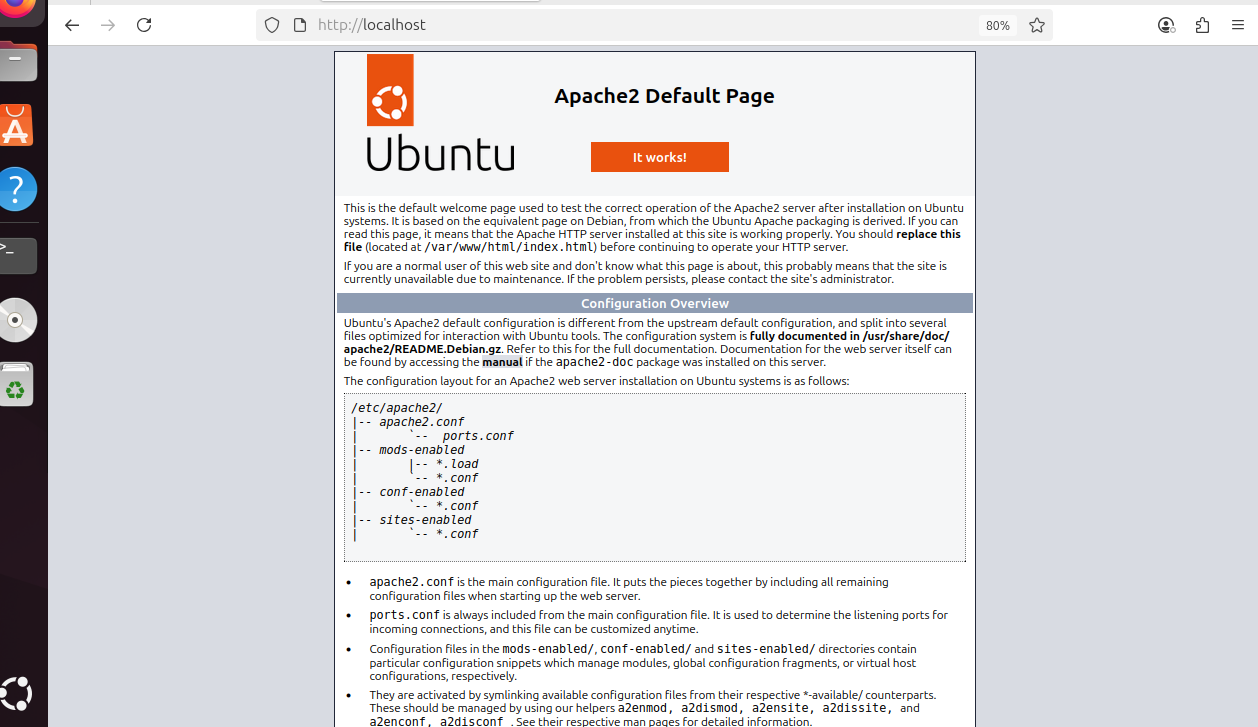Image resolution: width=1258 pixels, height=727 pixels.
Task: Open the shield tracking protection icon
Action: pos(272,25)
